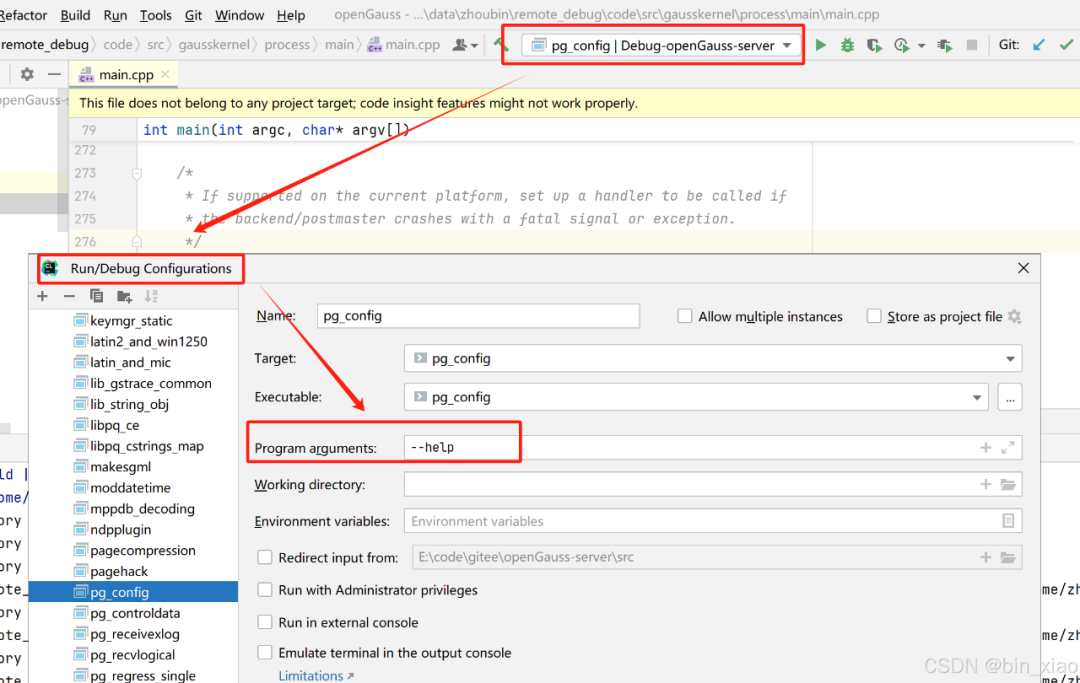
Task: Click the Store as project file gear
Action: (1015, 316)
